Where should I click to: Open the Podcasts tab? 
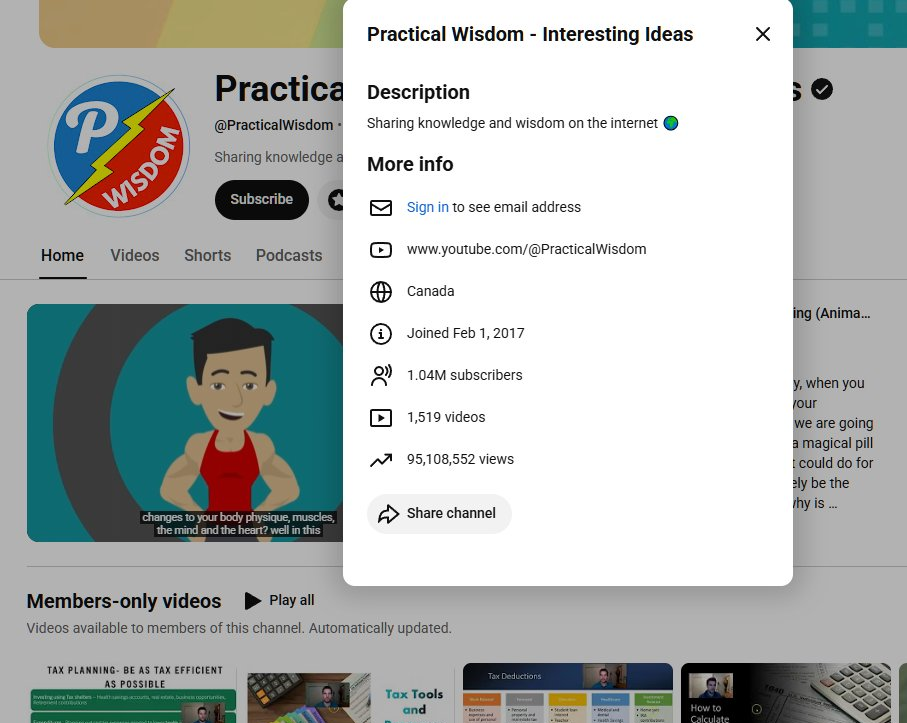(x=289, y=256)
